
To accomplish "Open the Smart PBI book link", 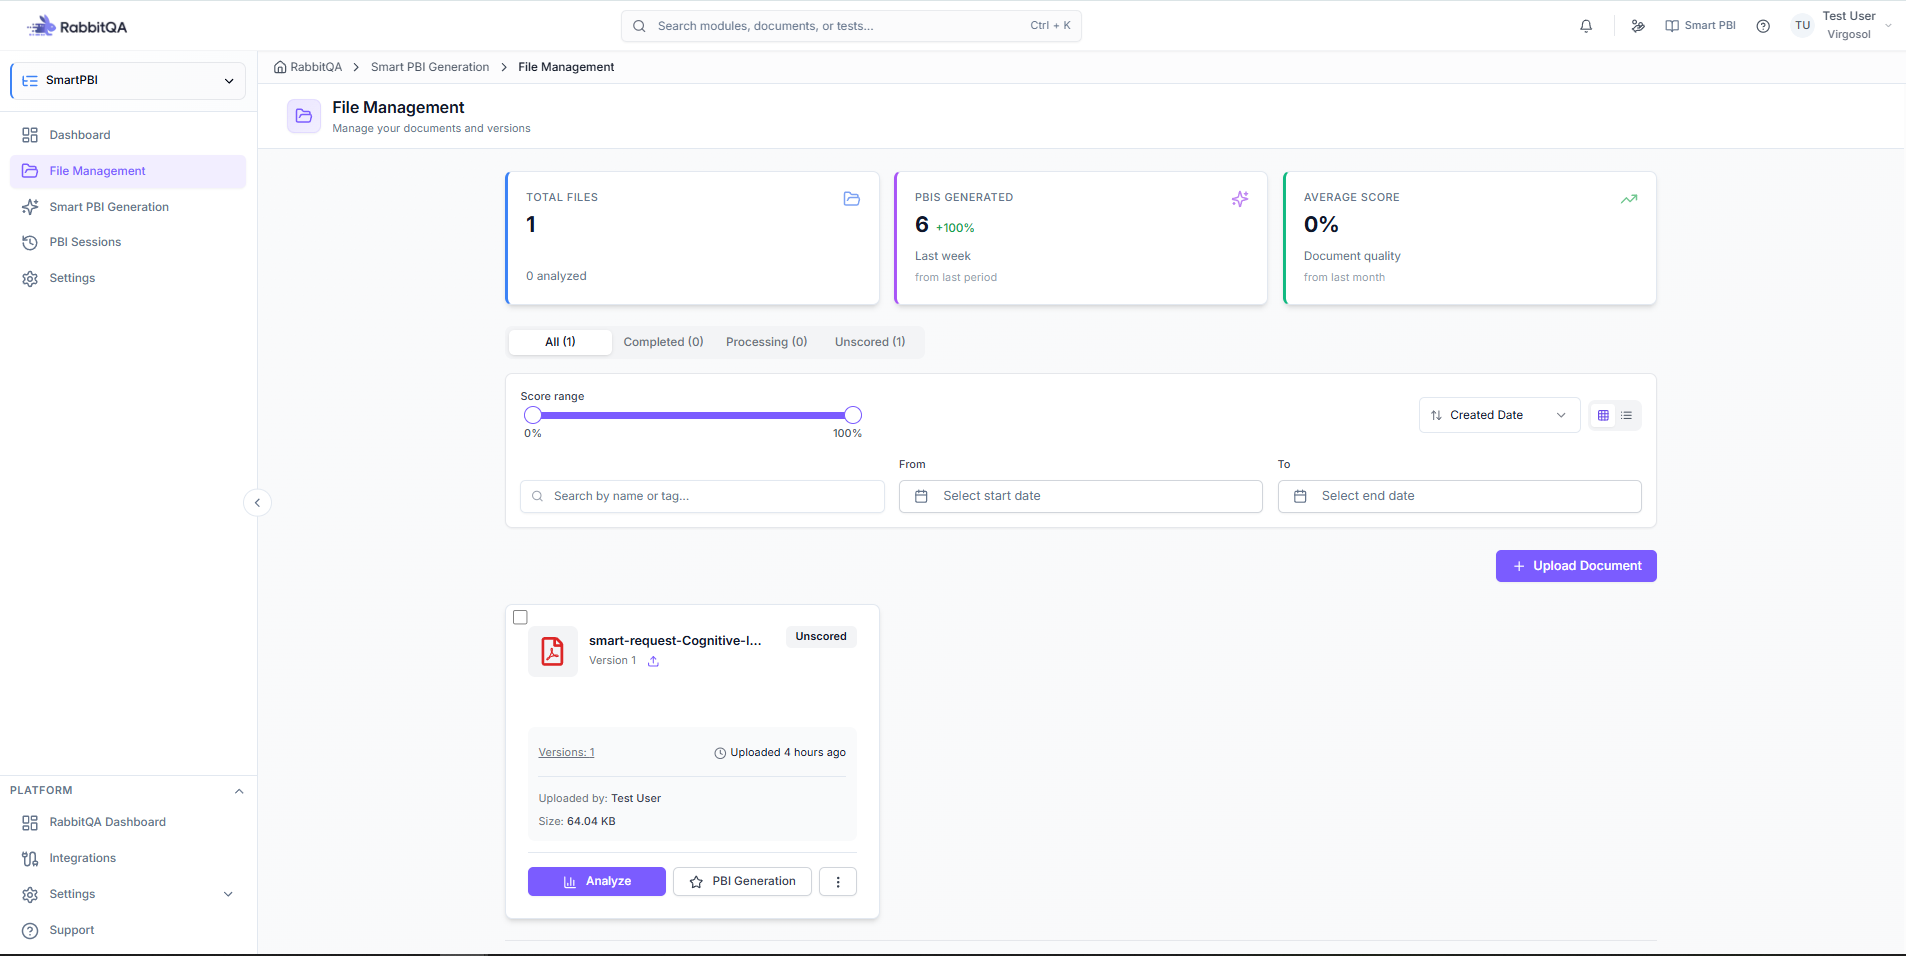I will [x=1700, y=26].
